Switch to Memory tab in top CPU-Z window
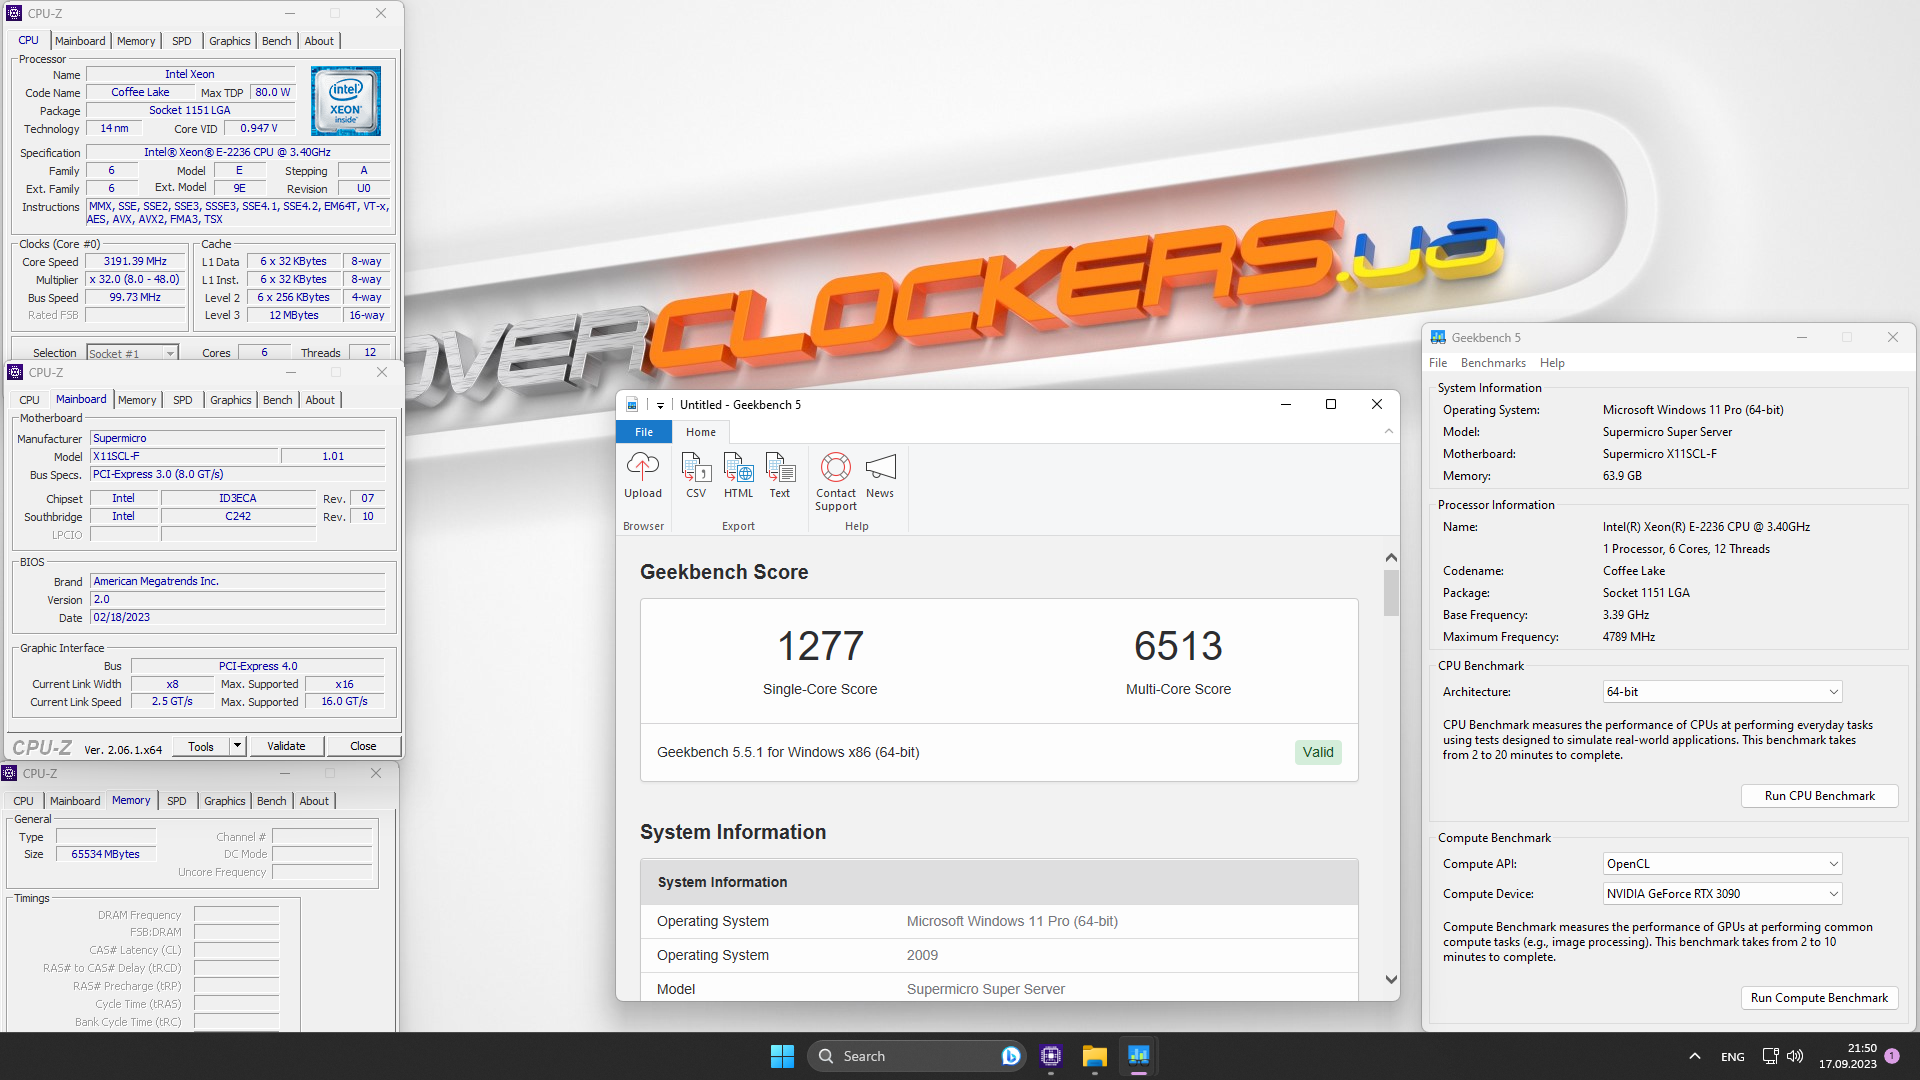The height and width of the screenshot is (1080, 1920). pyautogui.click(x=136, y=41)
